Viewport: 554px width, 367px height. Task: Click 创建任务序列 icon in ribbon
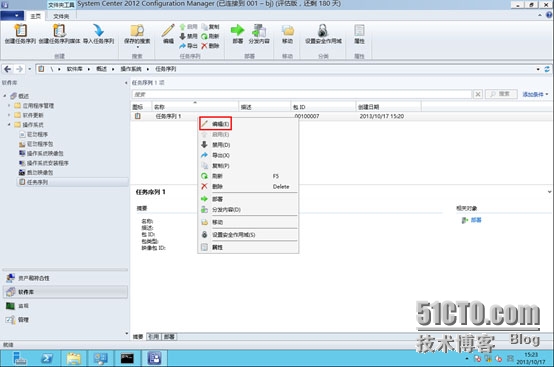20,30
